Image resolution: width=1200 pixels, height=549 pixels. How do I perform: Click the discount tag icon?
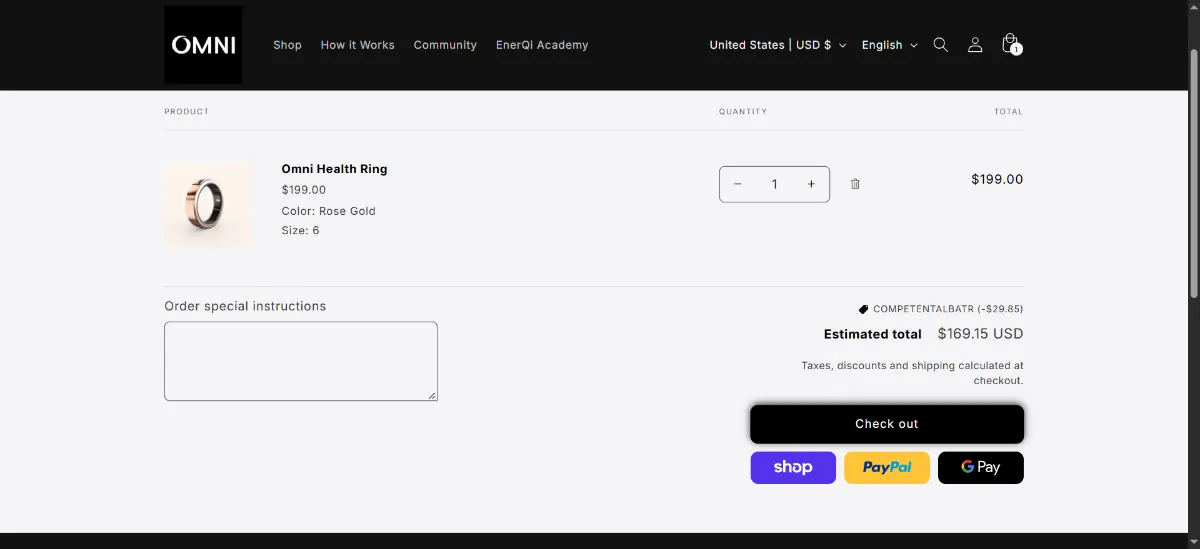pos(864,309)
